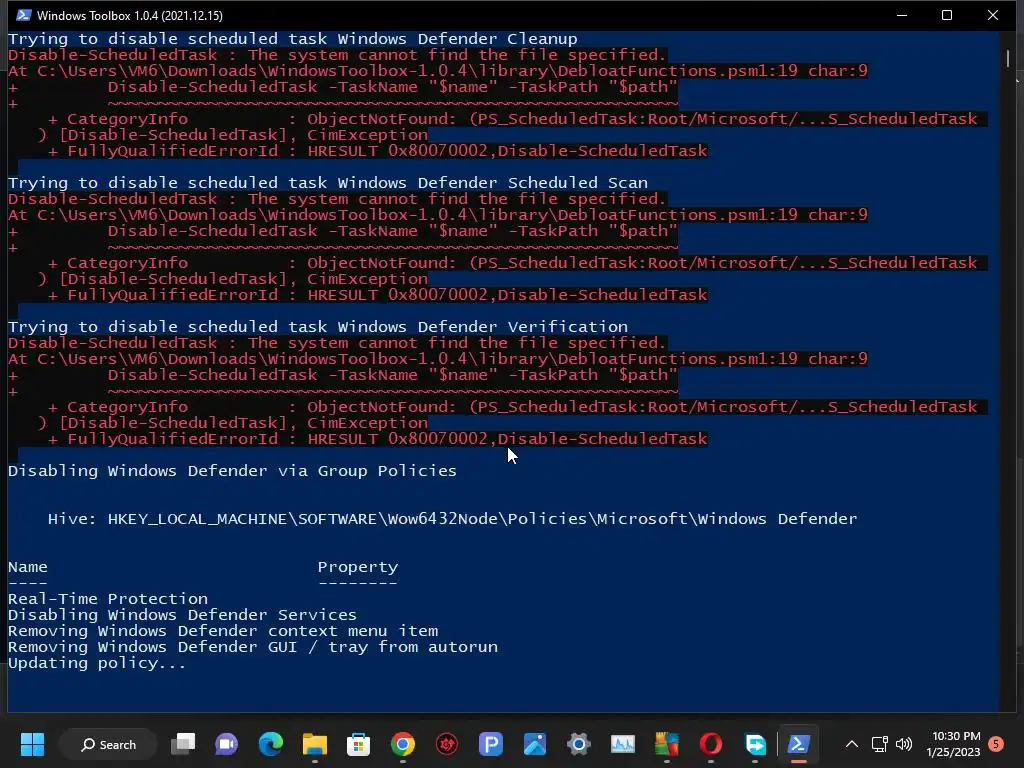Open Microsoft Store from the taskbar
This screenshot has height=768, width=1024.
pyautogui.click(x=359, y=744)
